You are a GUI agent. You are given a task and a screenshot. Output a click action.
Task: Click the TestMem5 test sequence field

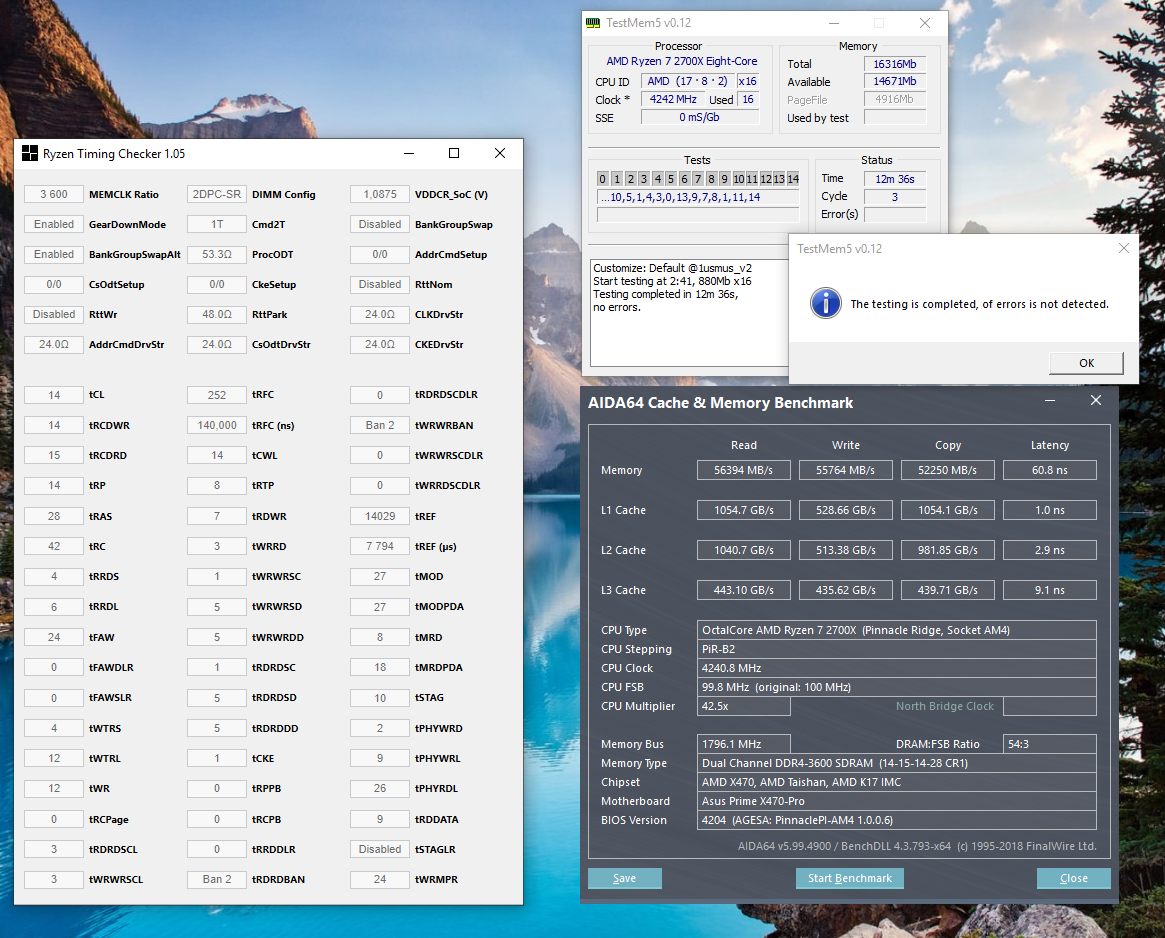pos(698,197)
